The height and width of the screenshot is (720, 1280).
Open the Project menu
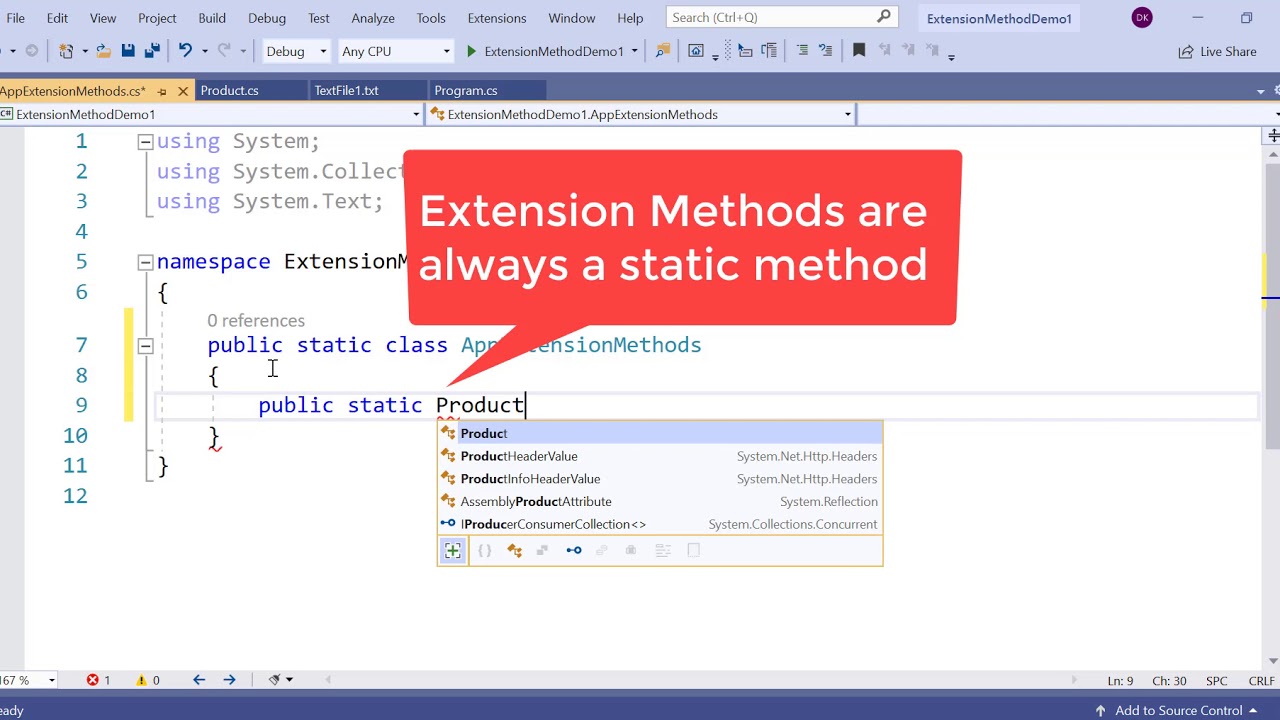tap(157, 18)
